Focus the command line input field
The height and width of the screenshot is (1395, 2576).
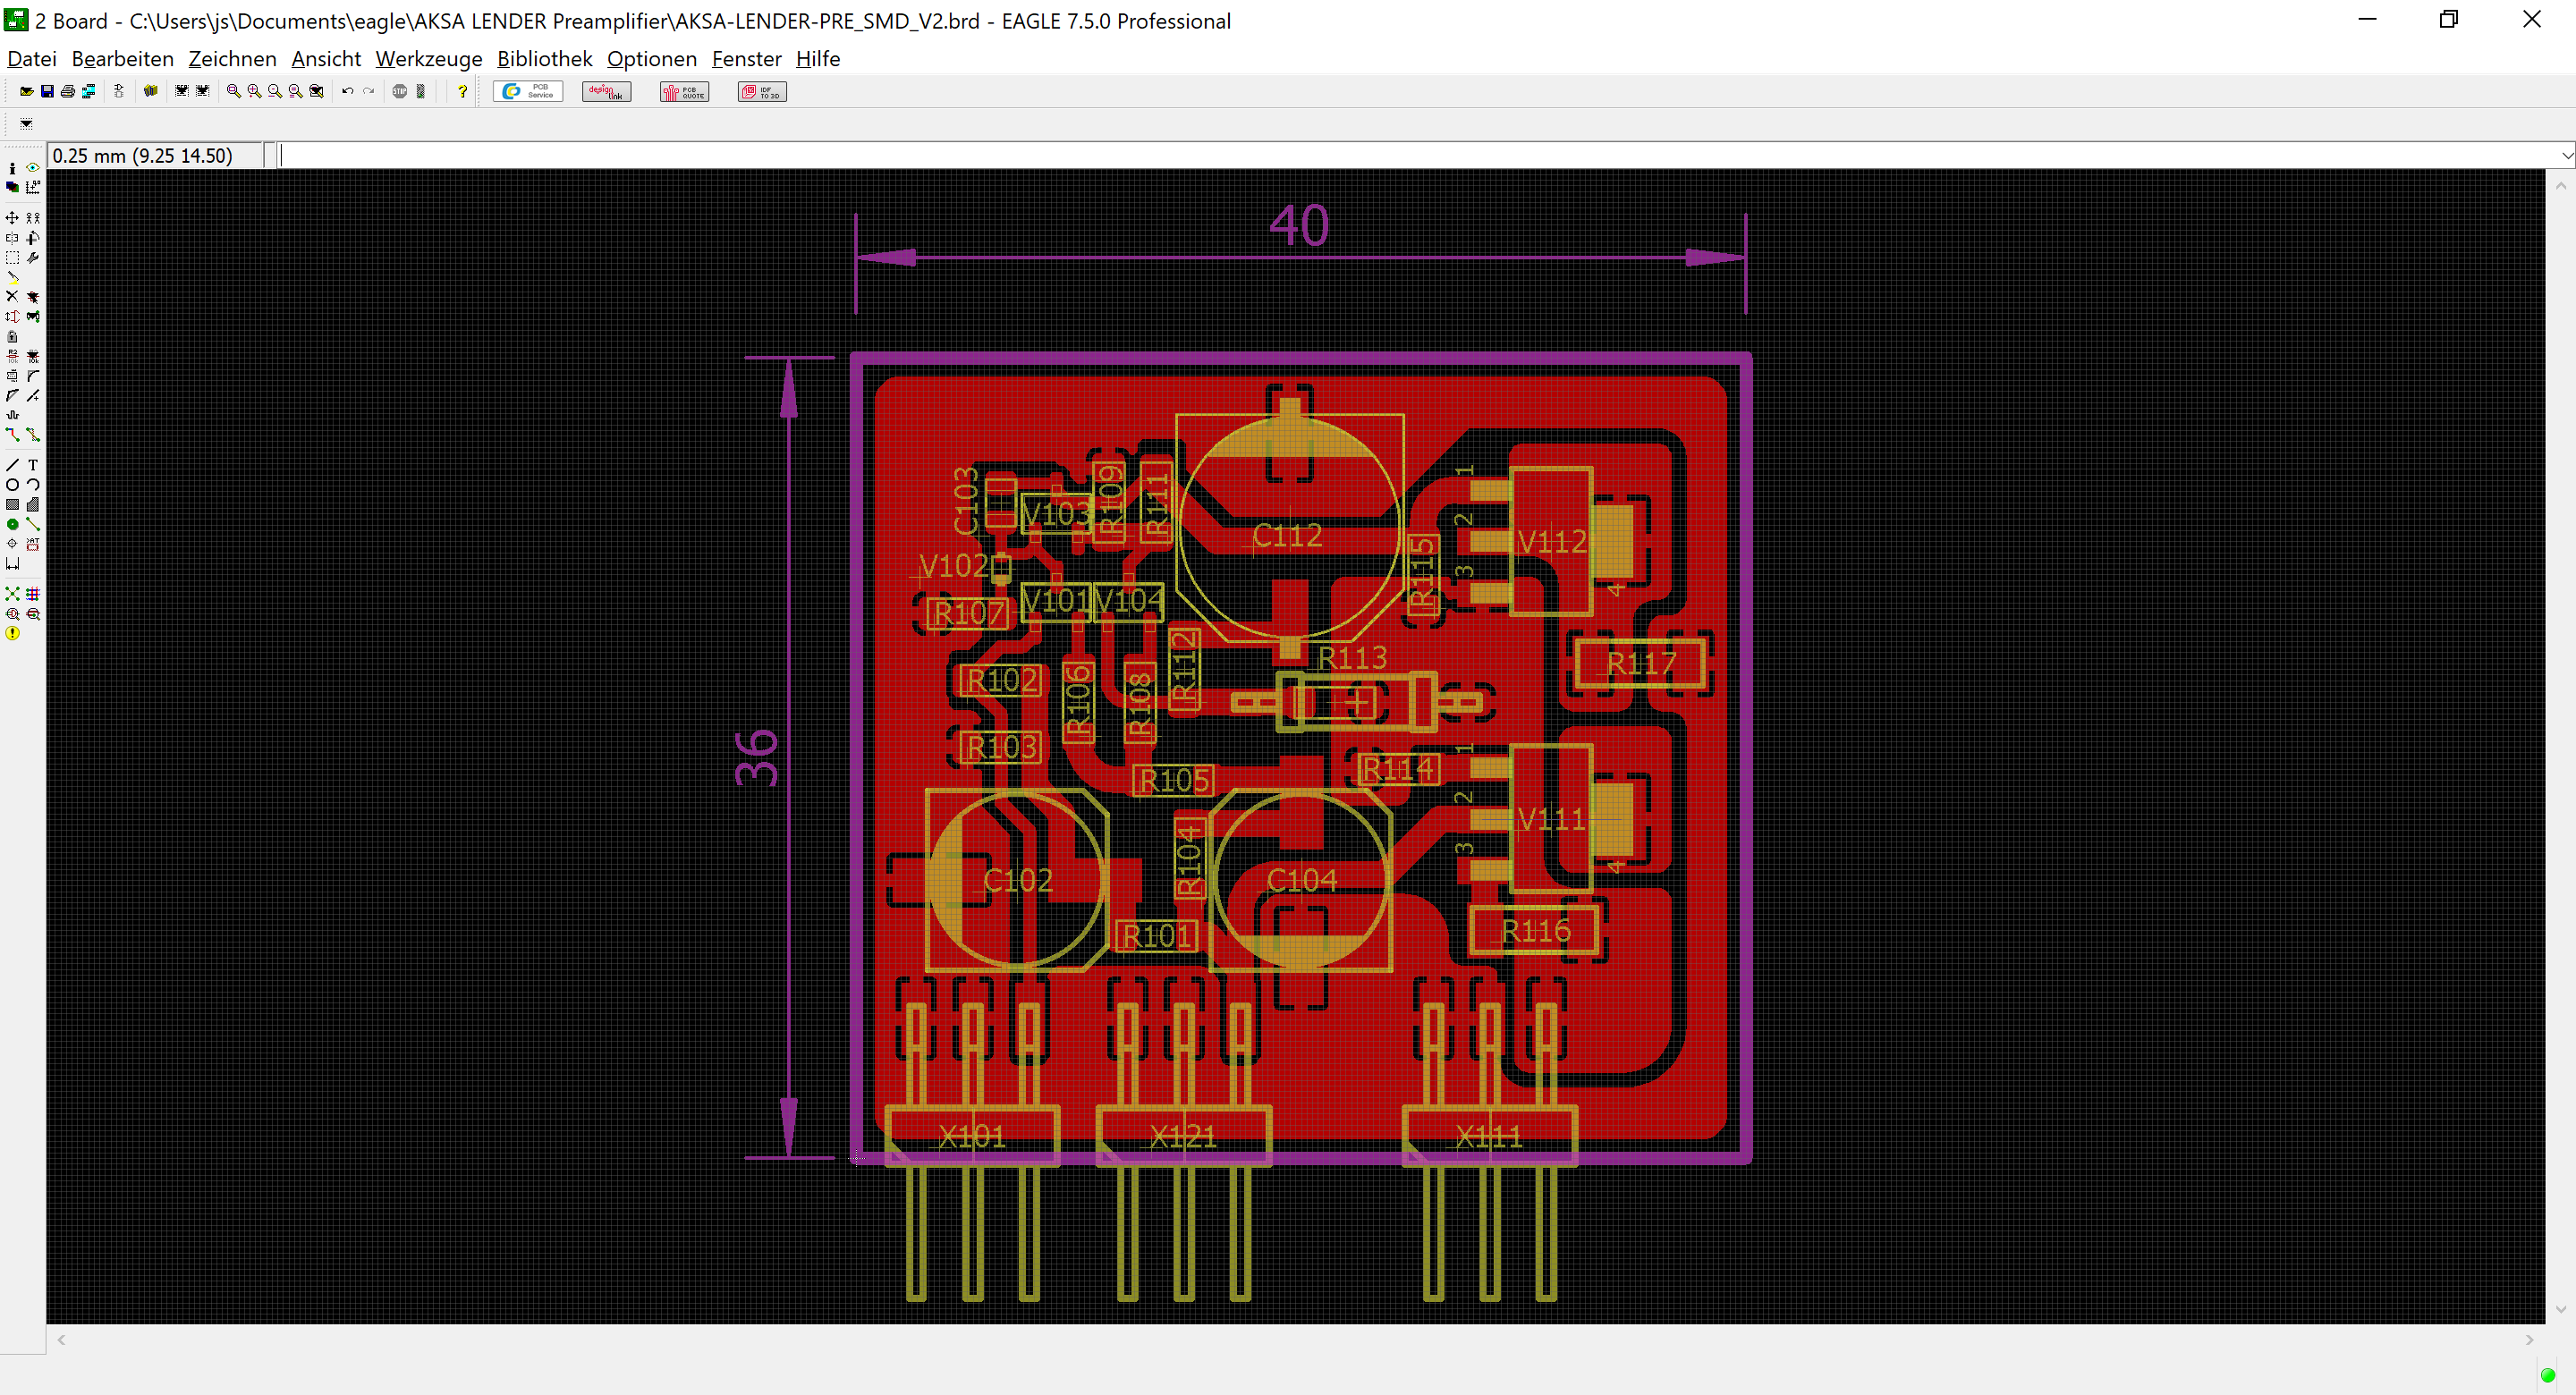(x=1417, y=155)
